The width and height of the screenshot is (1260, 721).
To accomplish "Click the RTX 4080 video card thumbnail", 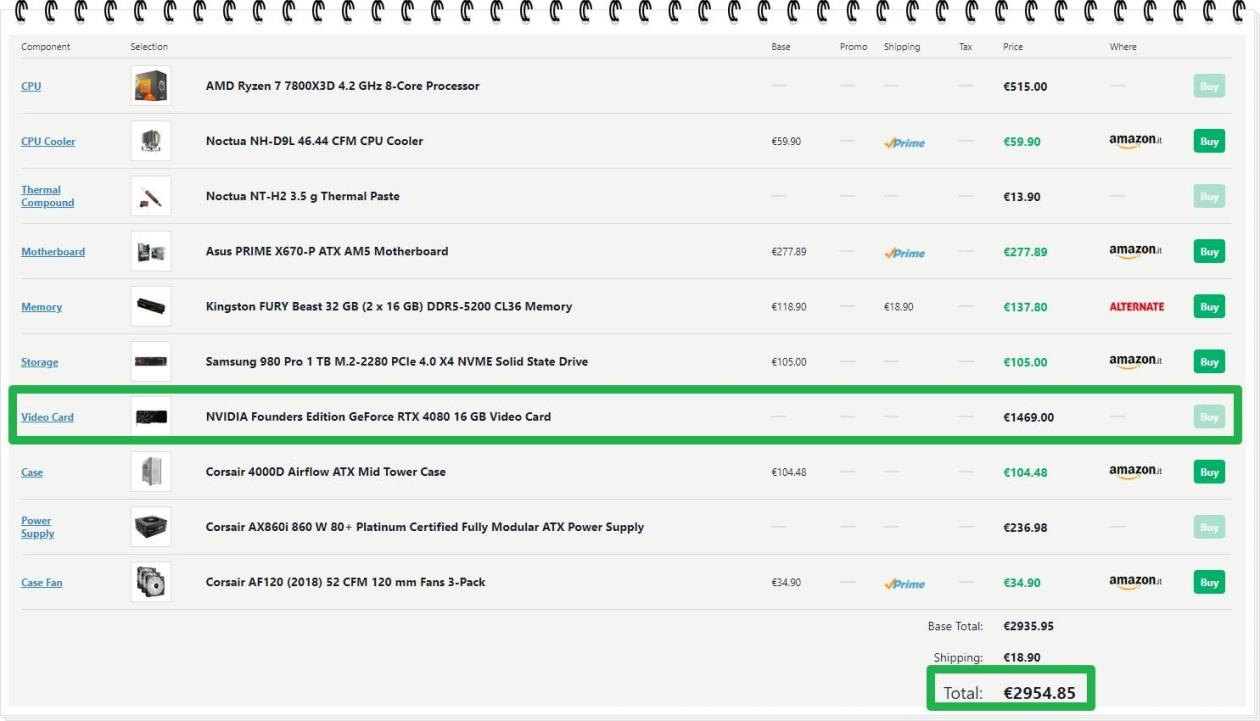I will 151,417.
